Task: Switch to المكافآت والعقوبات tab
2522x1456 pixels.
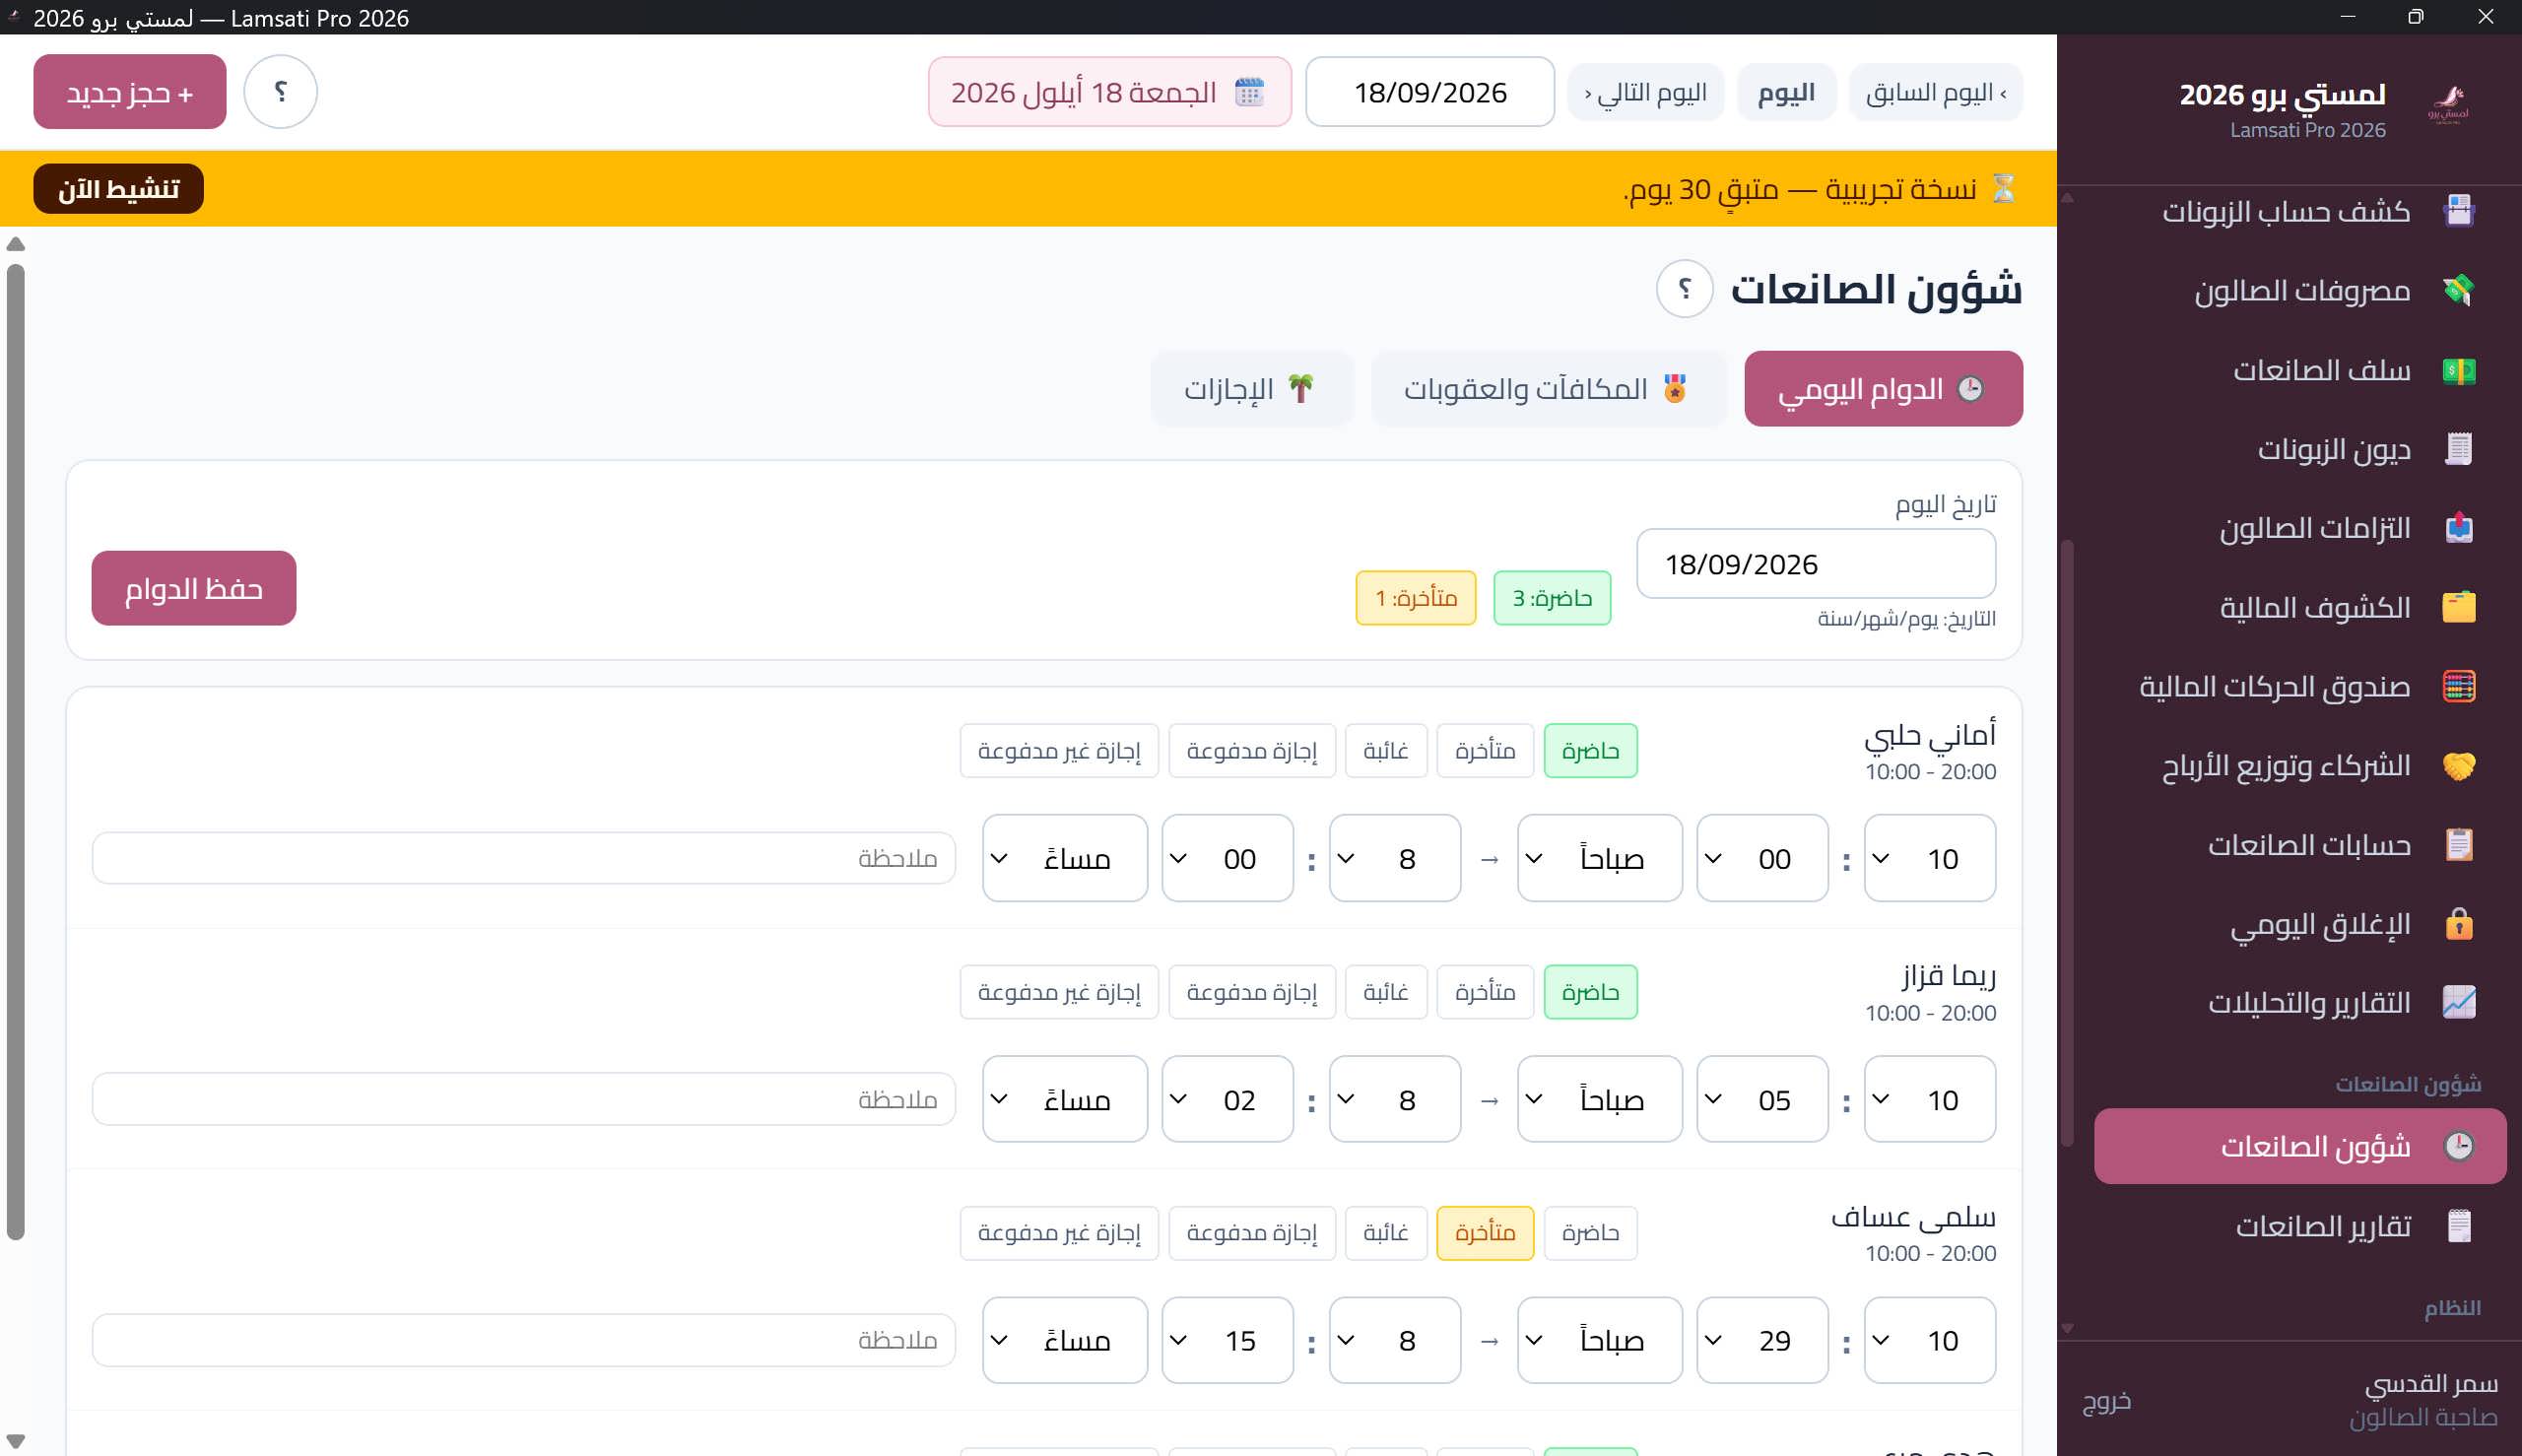Action: click(x=1548, y=389)
